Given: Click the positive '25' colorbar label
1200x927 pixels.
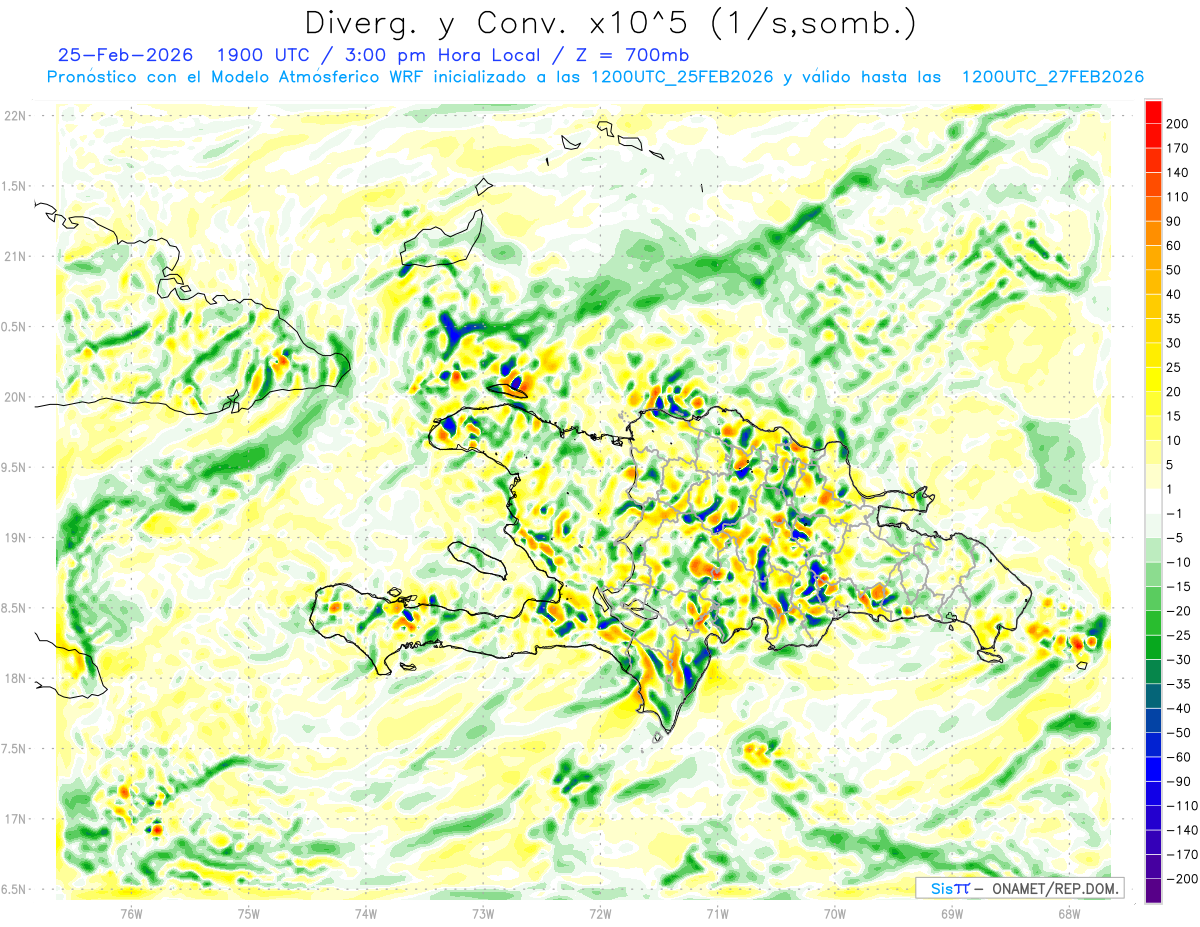Looking at the screenshot, I should [x=1176, y=367].
